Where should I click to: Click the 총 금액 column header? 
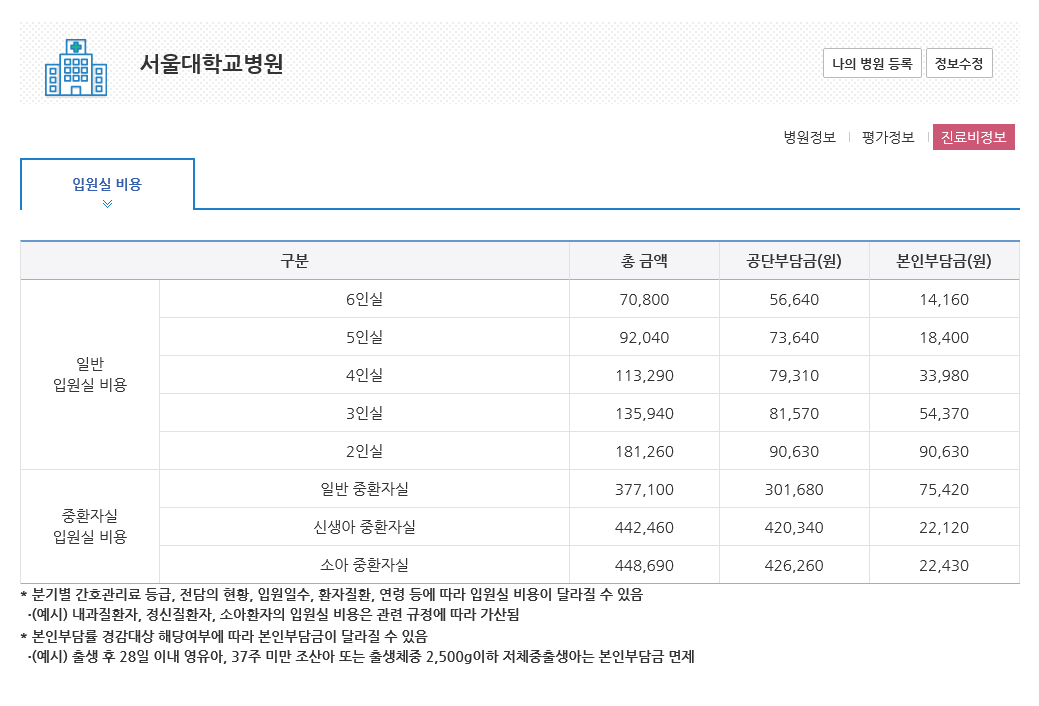tap(644, 262)
